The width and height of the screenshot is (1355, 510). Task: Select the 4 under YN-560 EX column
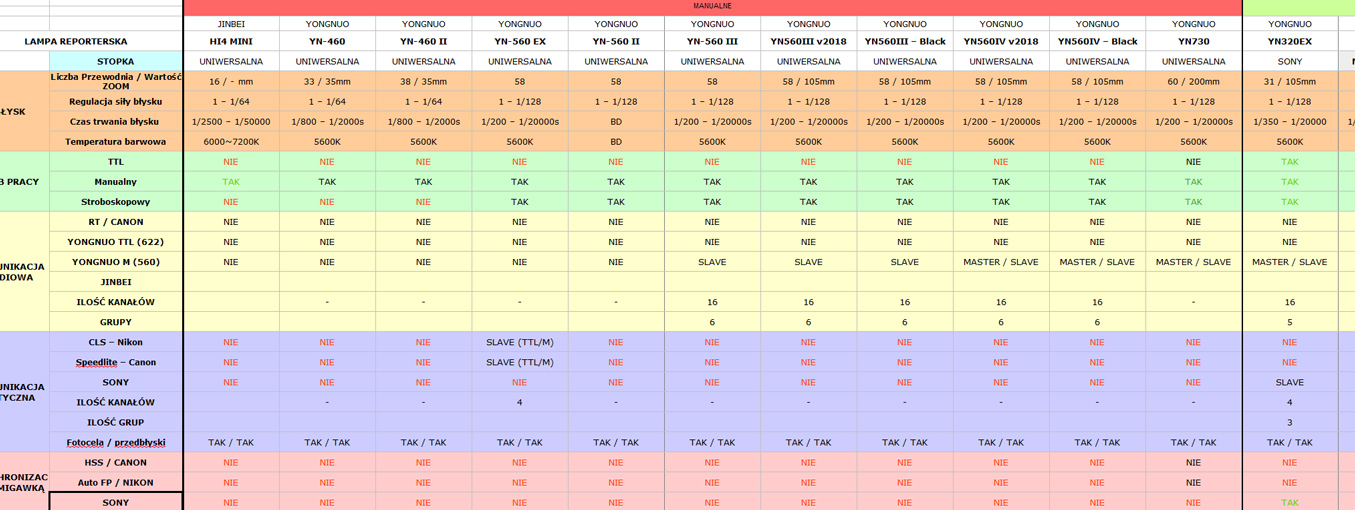(520, 402)
